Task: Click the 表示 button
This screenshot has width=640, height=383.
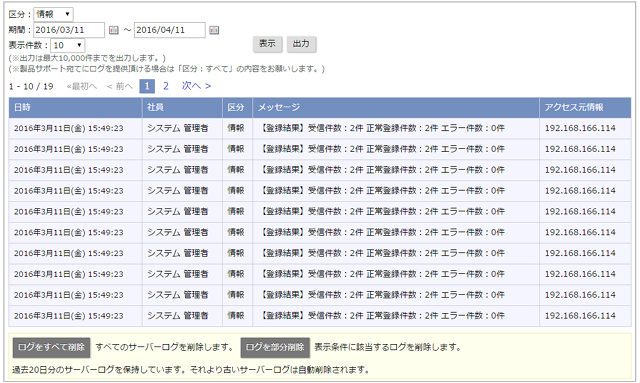Action: 267,44
